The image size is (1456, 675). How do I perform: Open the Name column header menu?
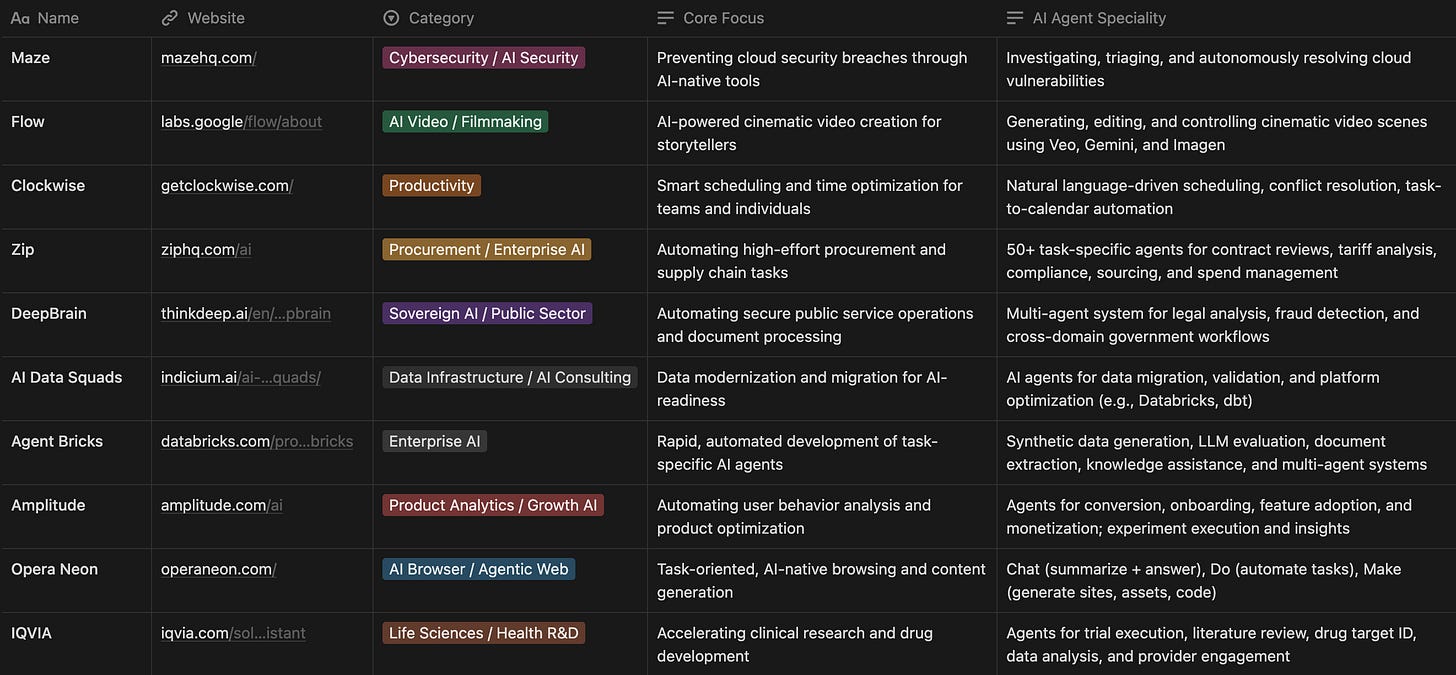[76, 18]
